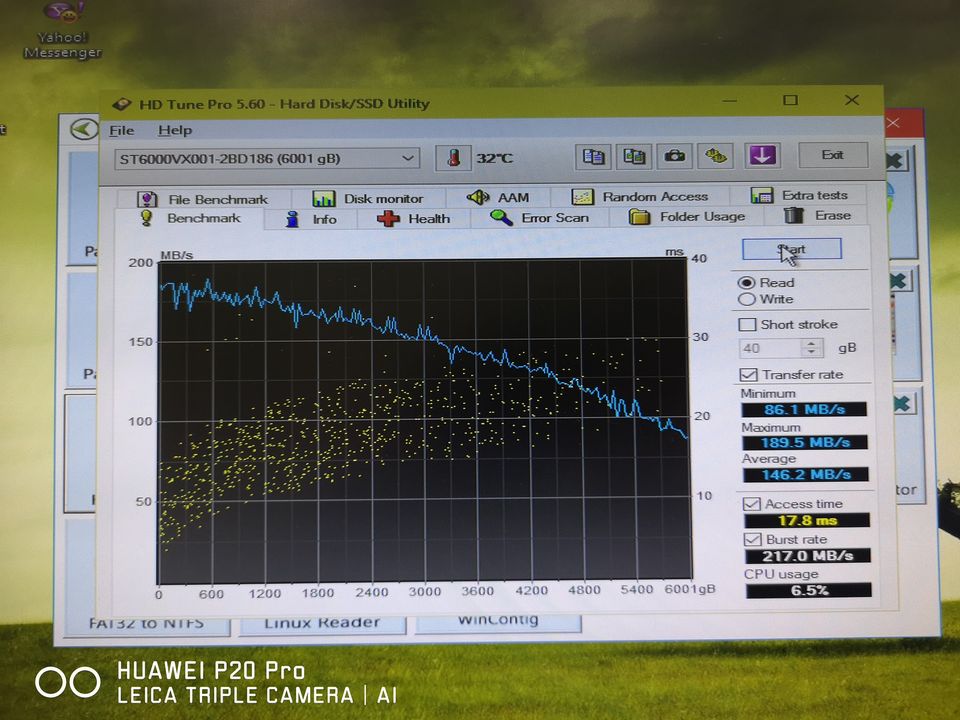This screenshot has width=960, height=720.
Task: Enable the Short stroke checkbox
Action: (x=747, y=324)
